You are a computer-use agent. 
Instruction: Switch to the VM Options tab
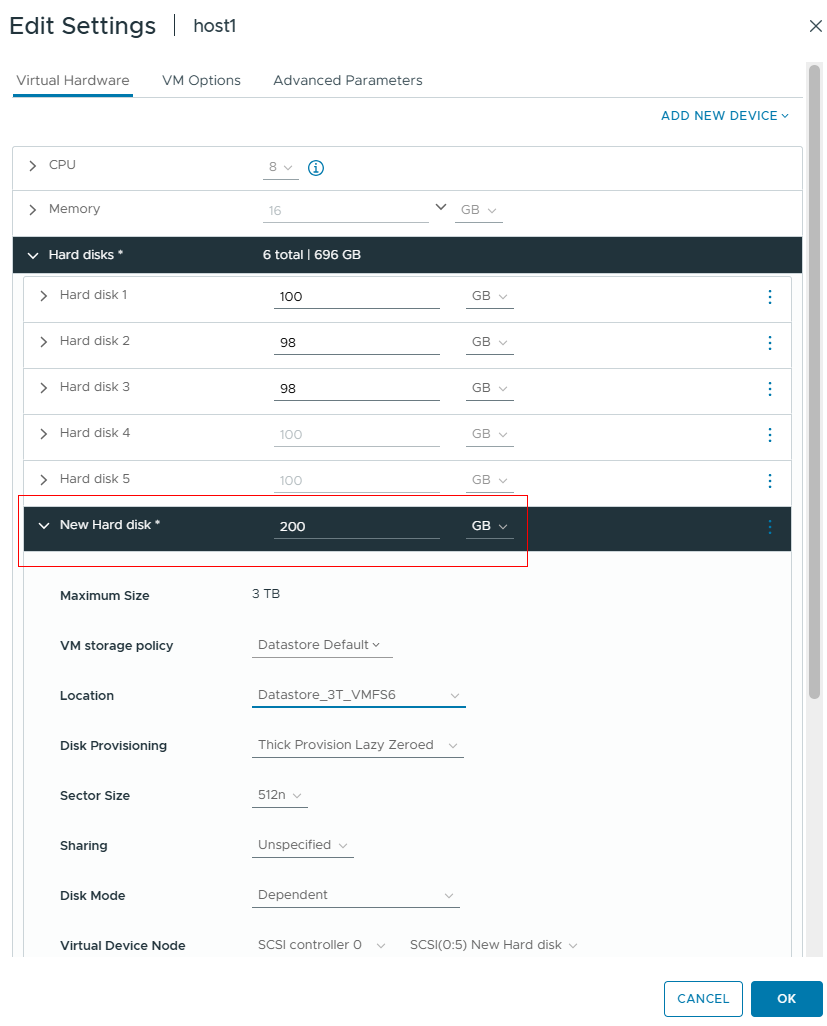tap(202, 80)
